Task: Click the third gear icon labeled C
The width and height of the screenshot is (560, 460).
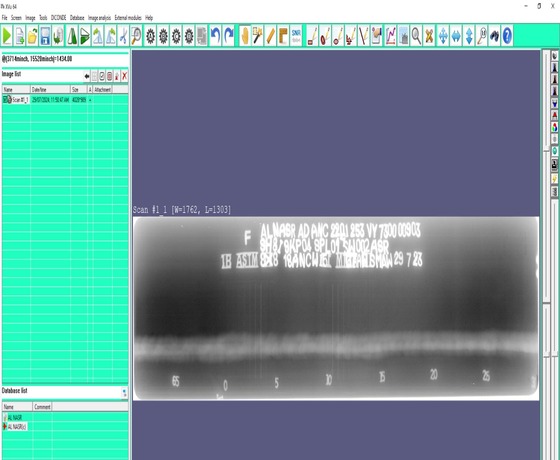Action: tap(176, 36)
